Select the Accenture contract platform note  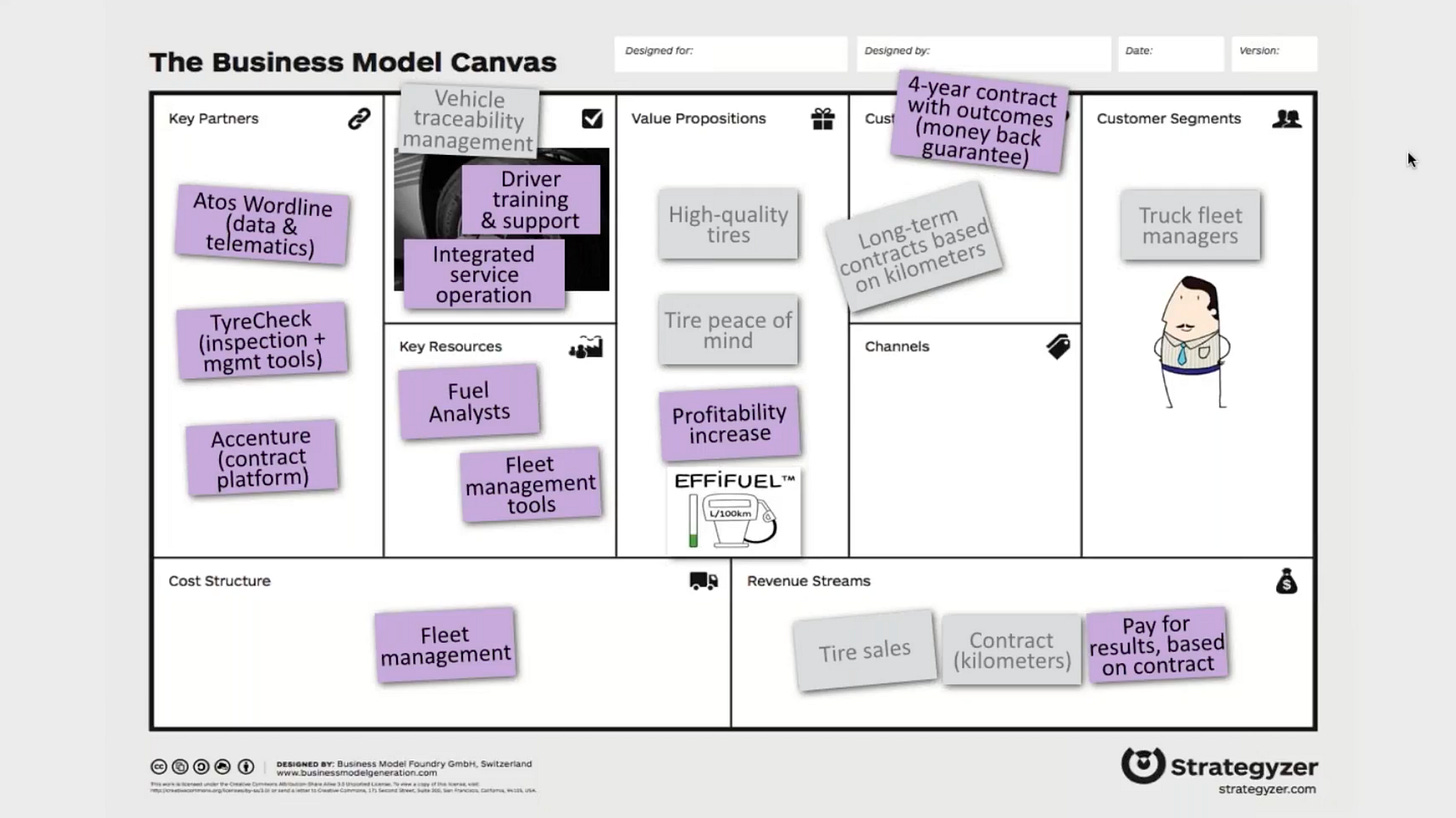pos(262,458)
